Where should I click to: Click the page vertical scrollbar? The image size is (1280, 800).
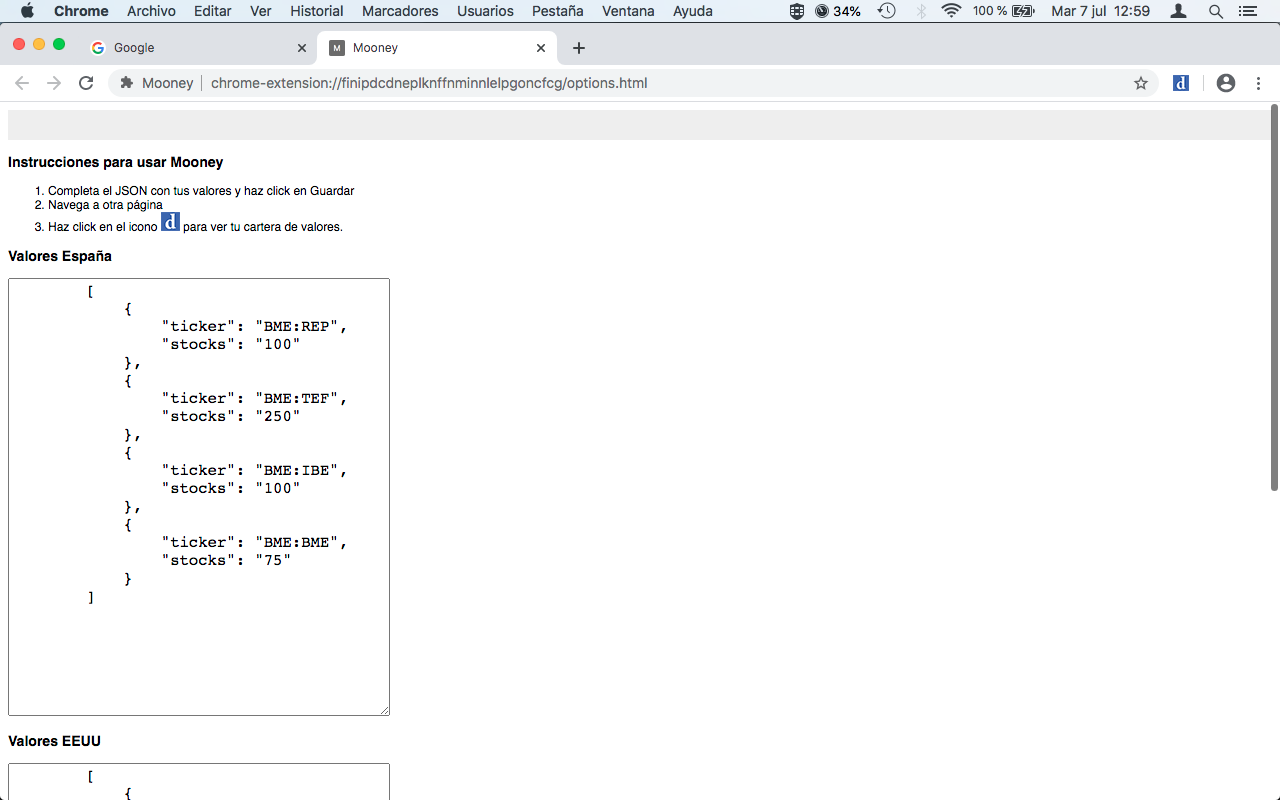[x=1274, y=297]
